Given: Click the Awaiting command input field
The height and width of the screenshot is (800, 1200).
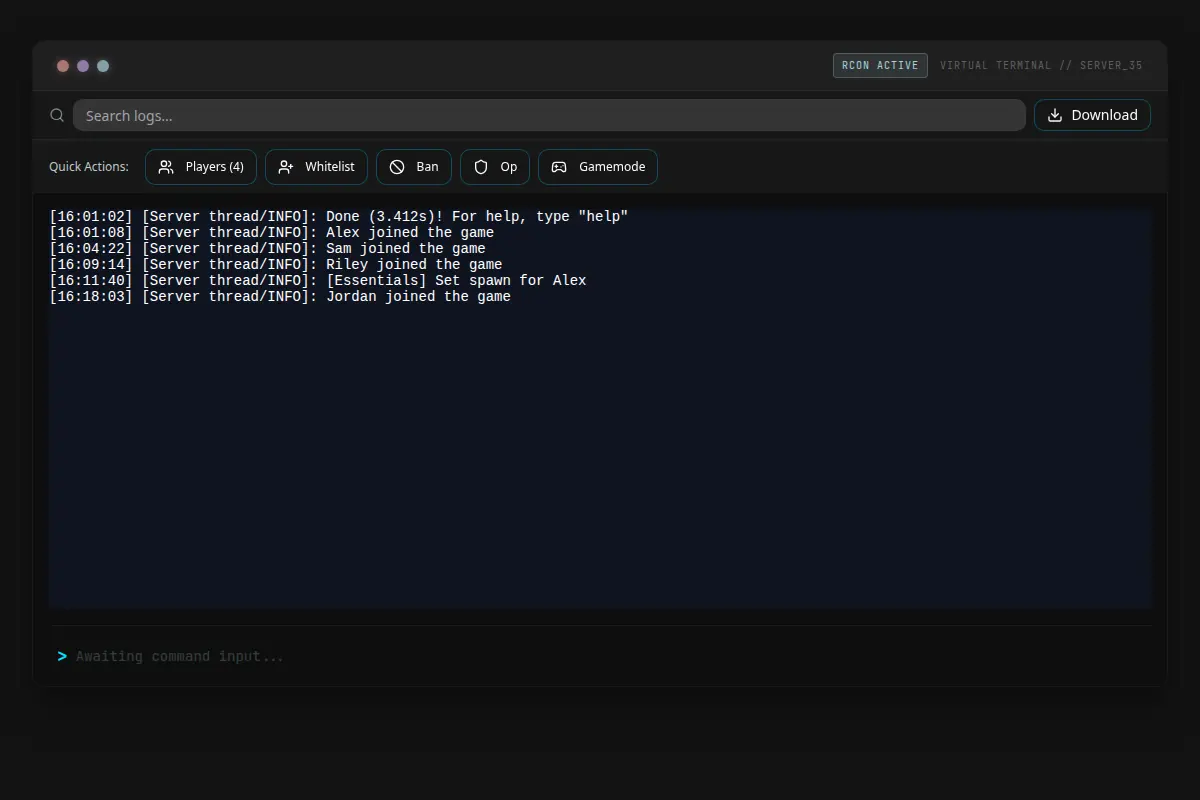Looking at the screenshot, I should click(x=612, y=656).
